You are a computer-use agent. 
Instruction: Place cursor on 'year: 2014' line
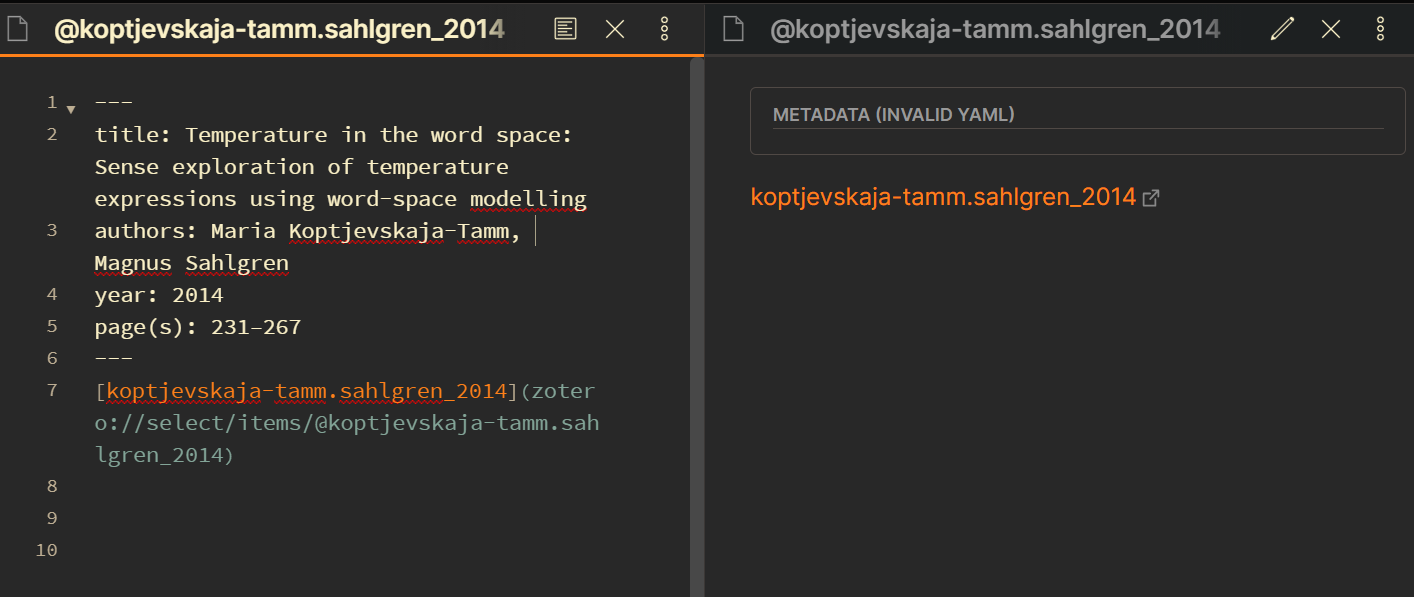pyautogui.click(x=159, y=295)
